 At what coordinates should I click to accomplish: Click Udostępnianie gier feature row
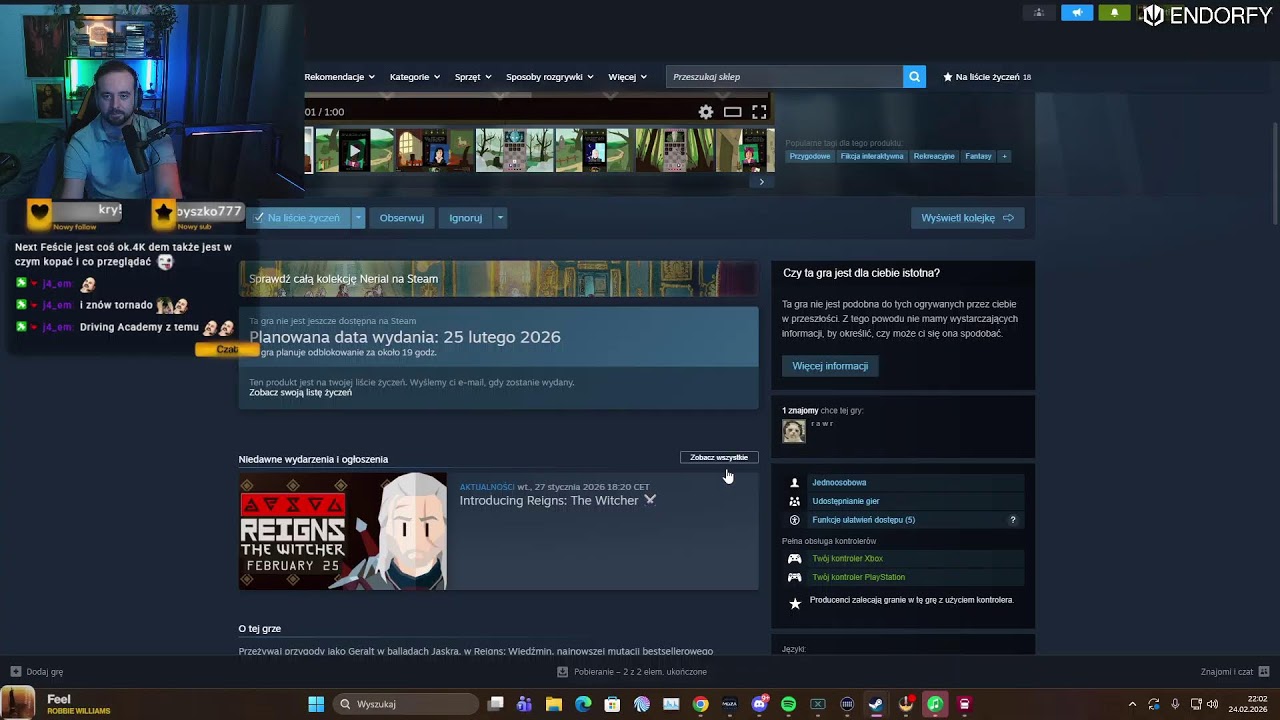click(x=903, y=501)
